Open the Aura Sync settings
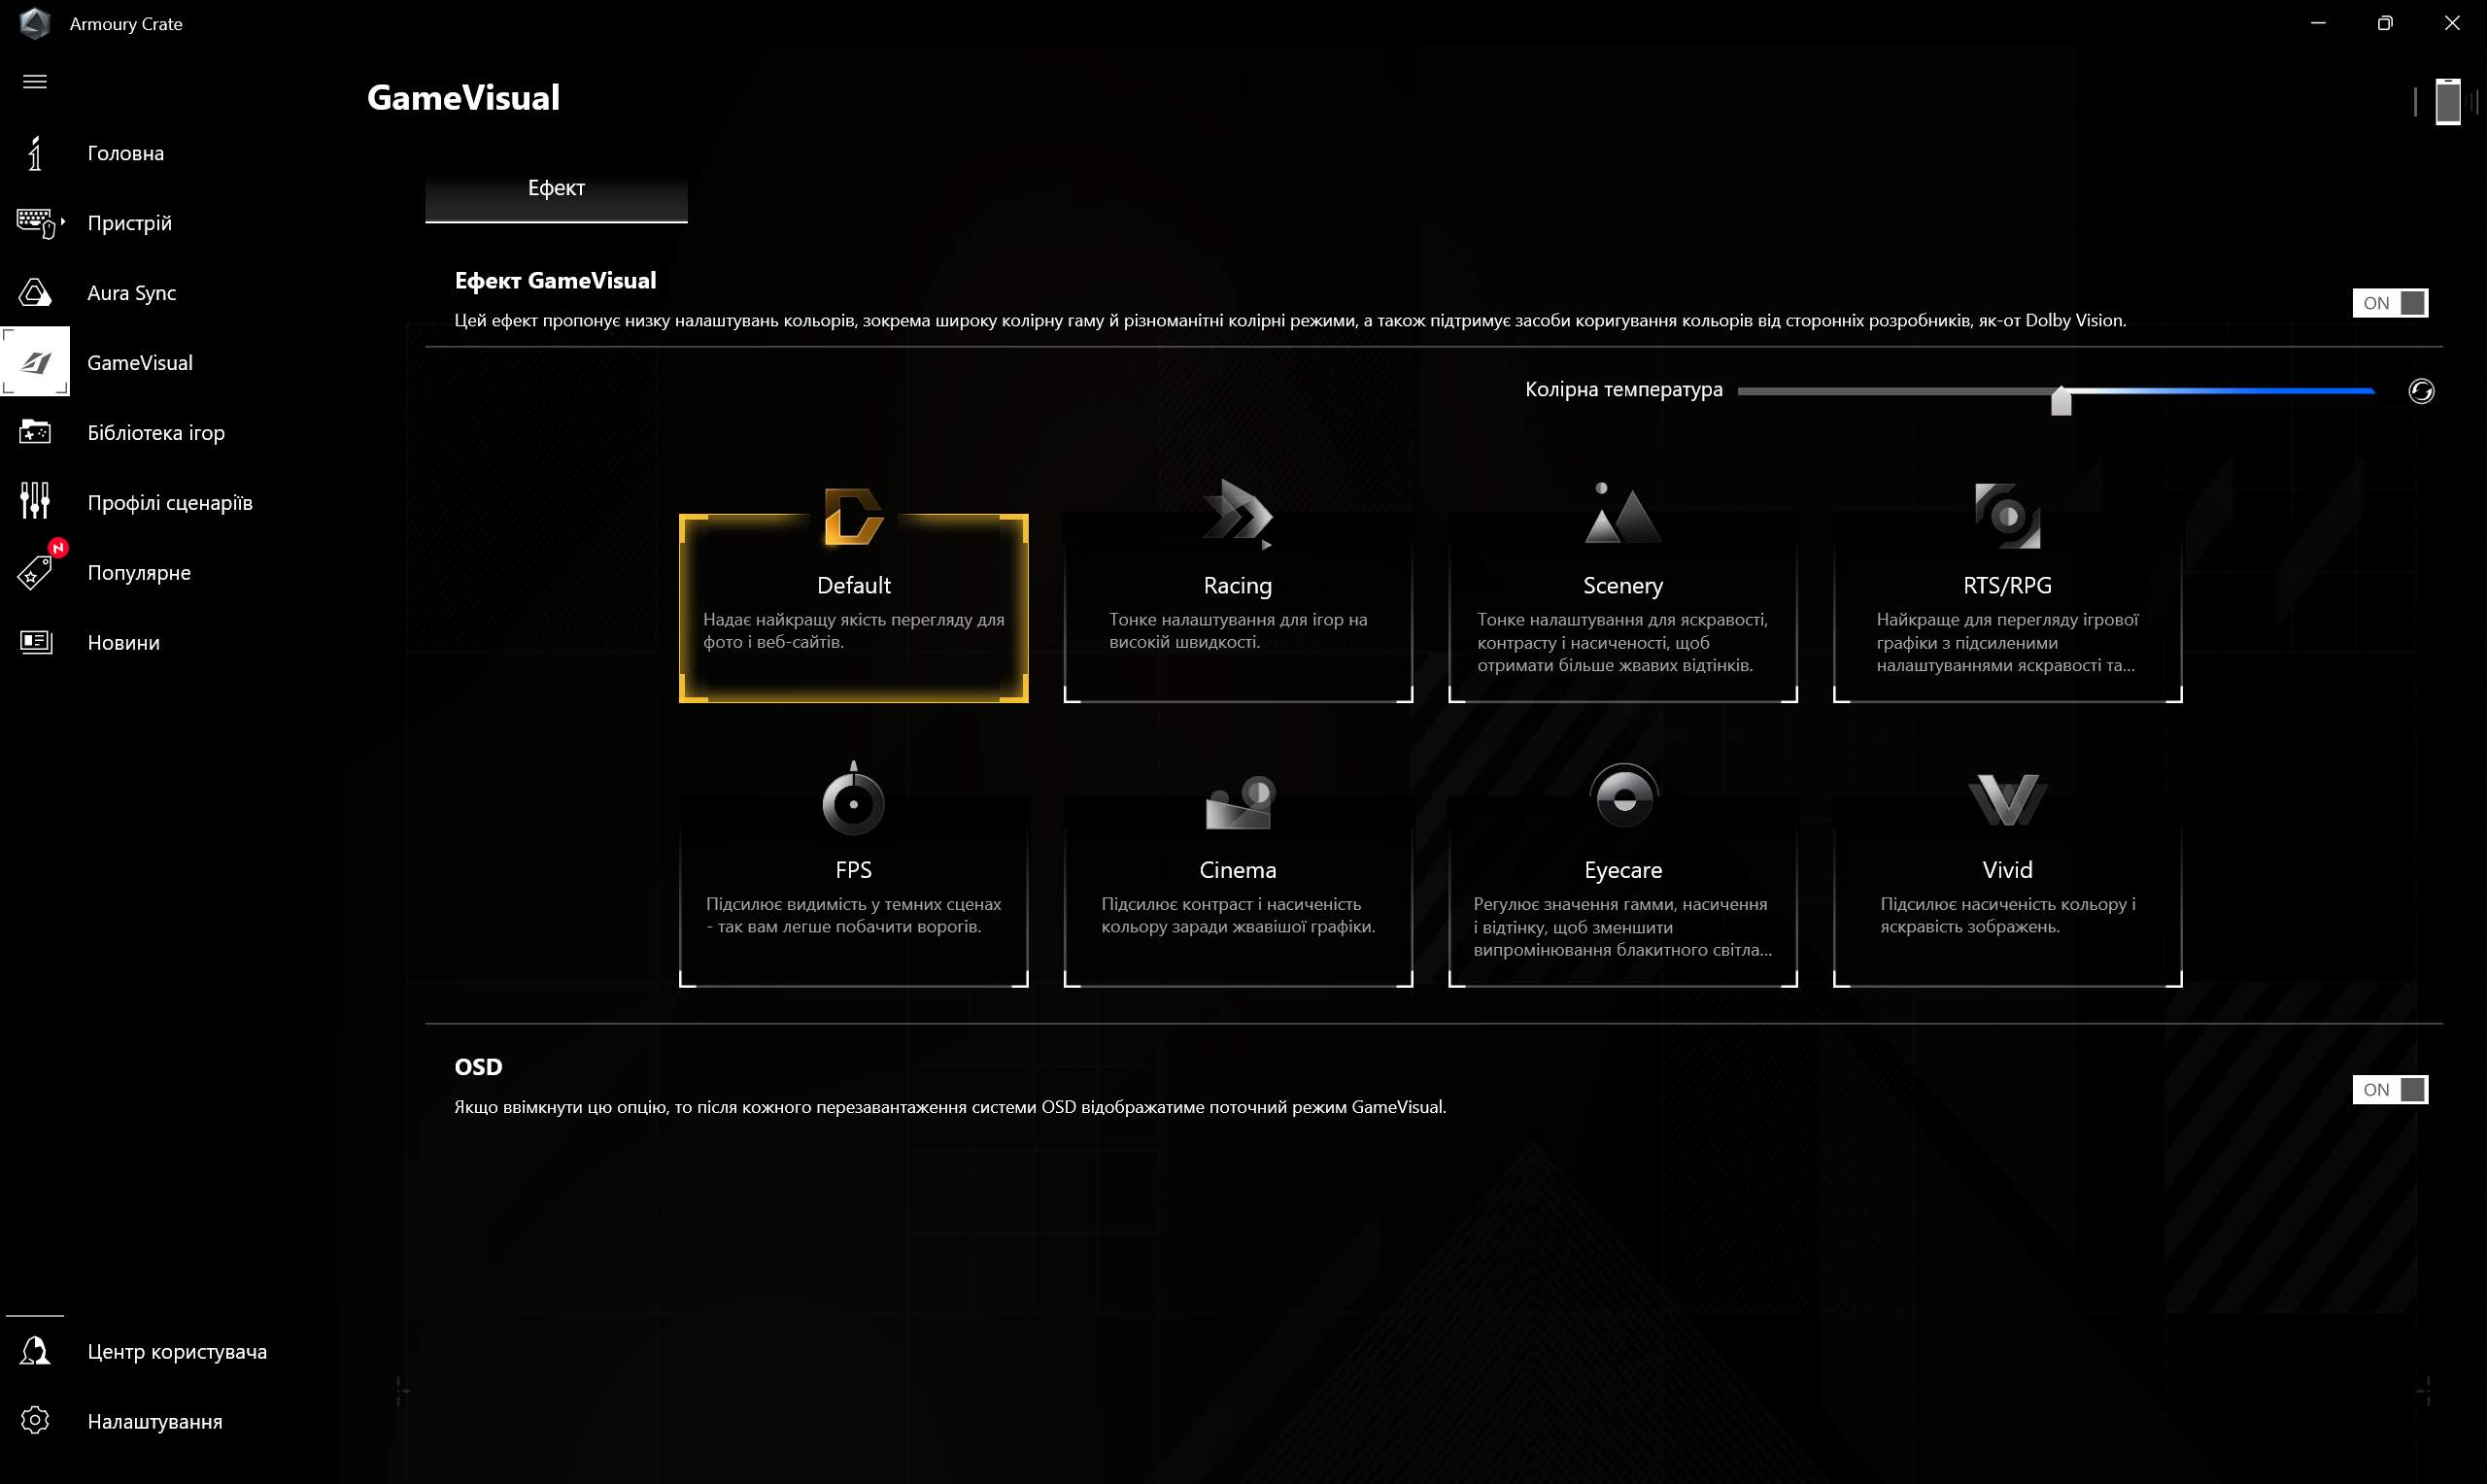 pos(134,291)
